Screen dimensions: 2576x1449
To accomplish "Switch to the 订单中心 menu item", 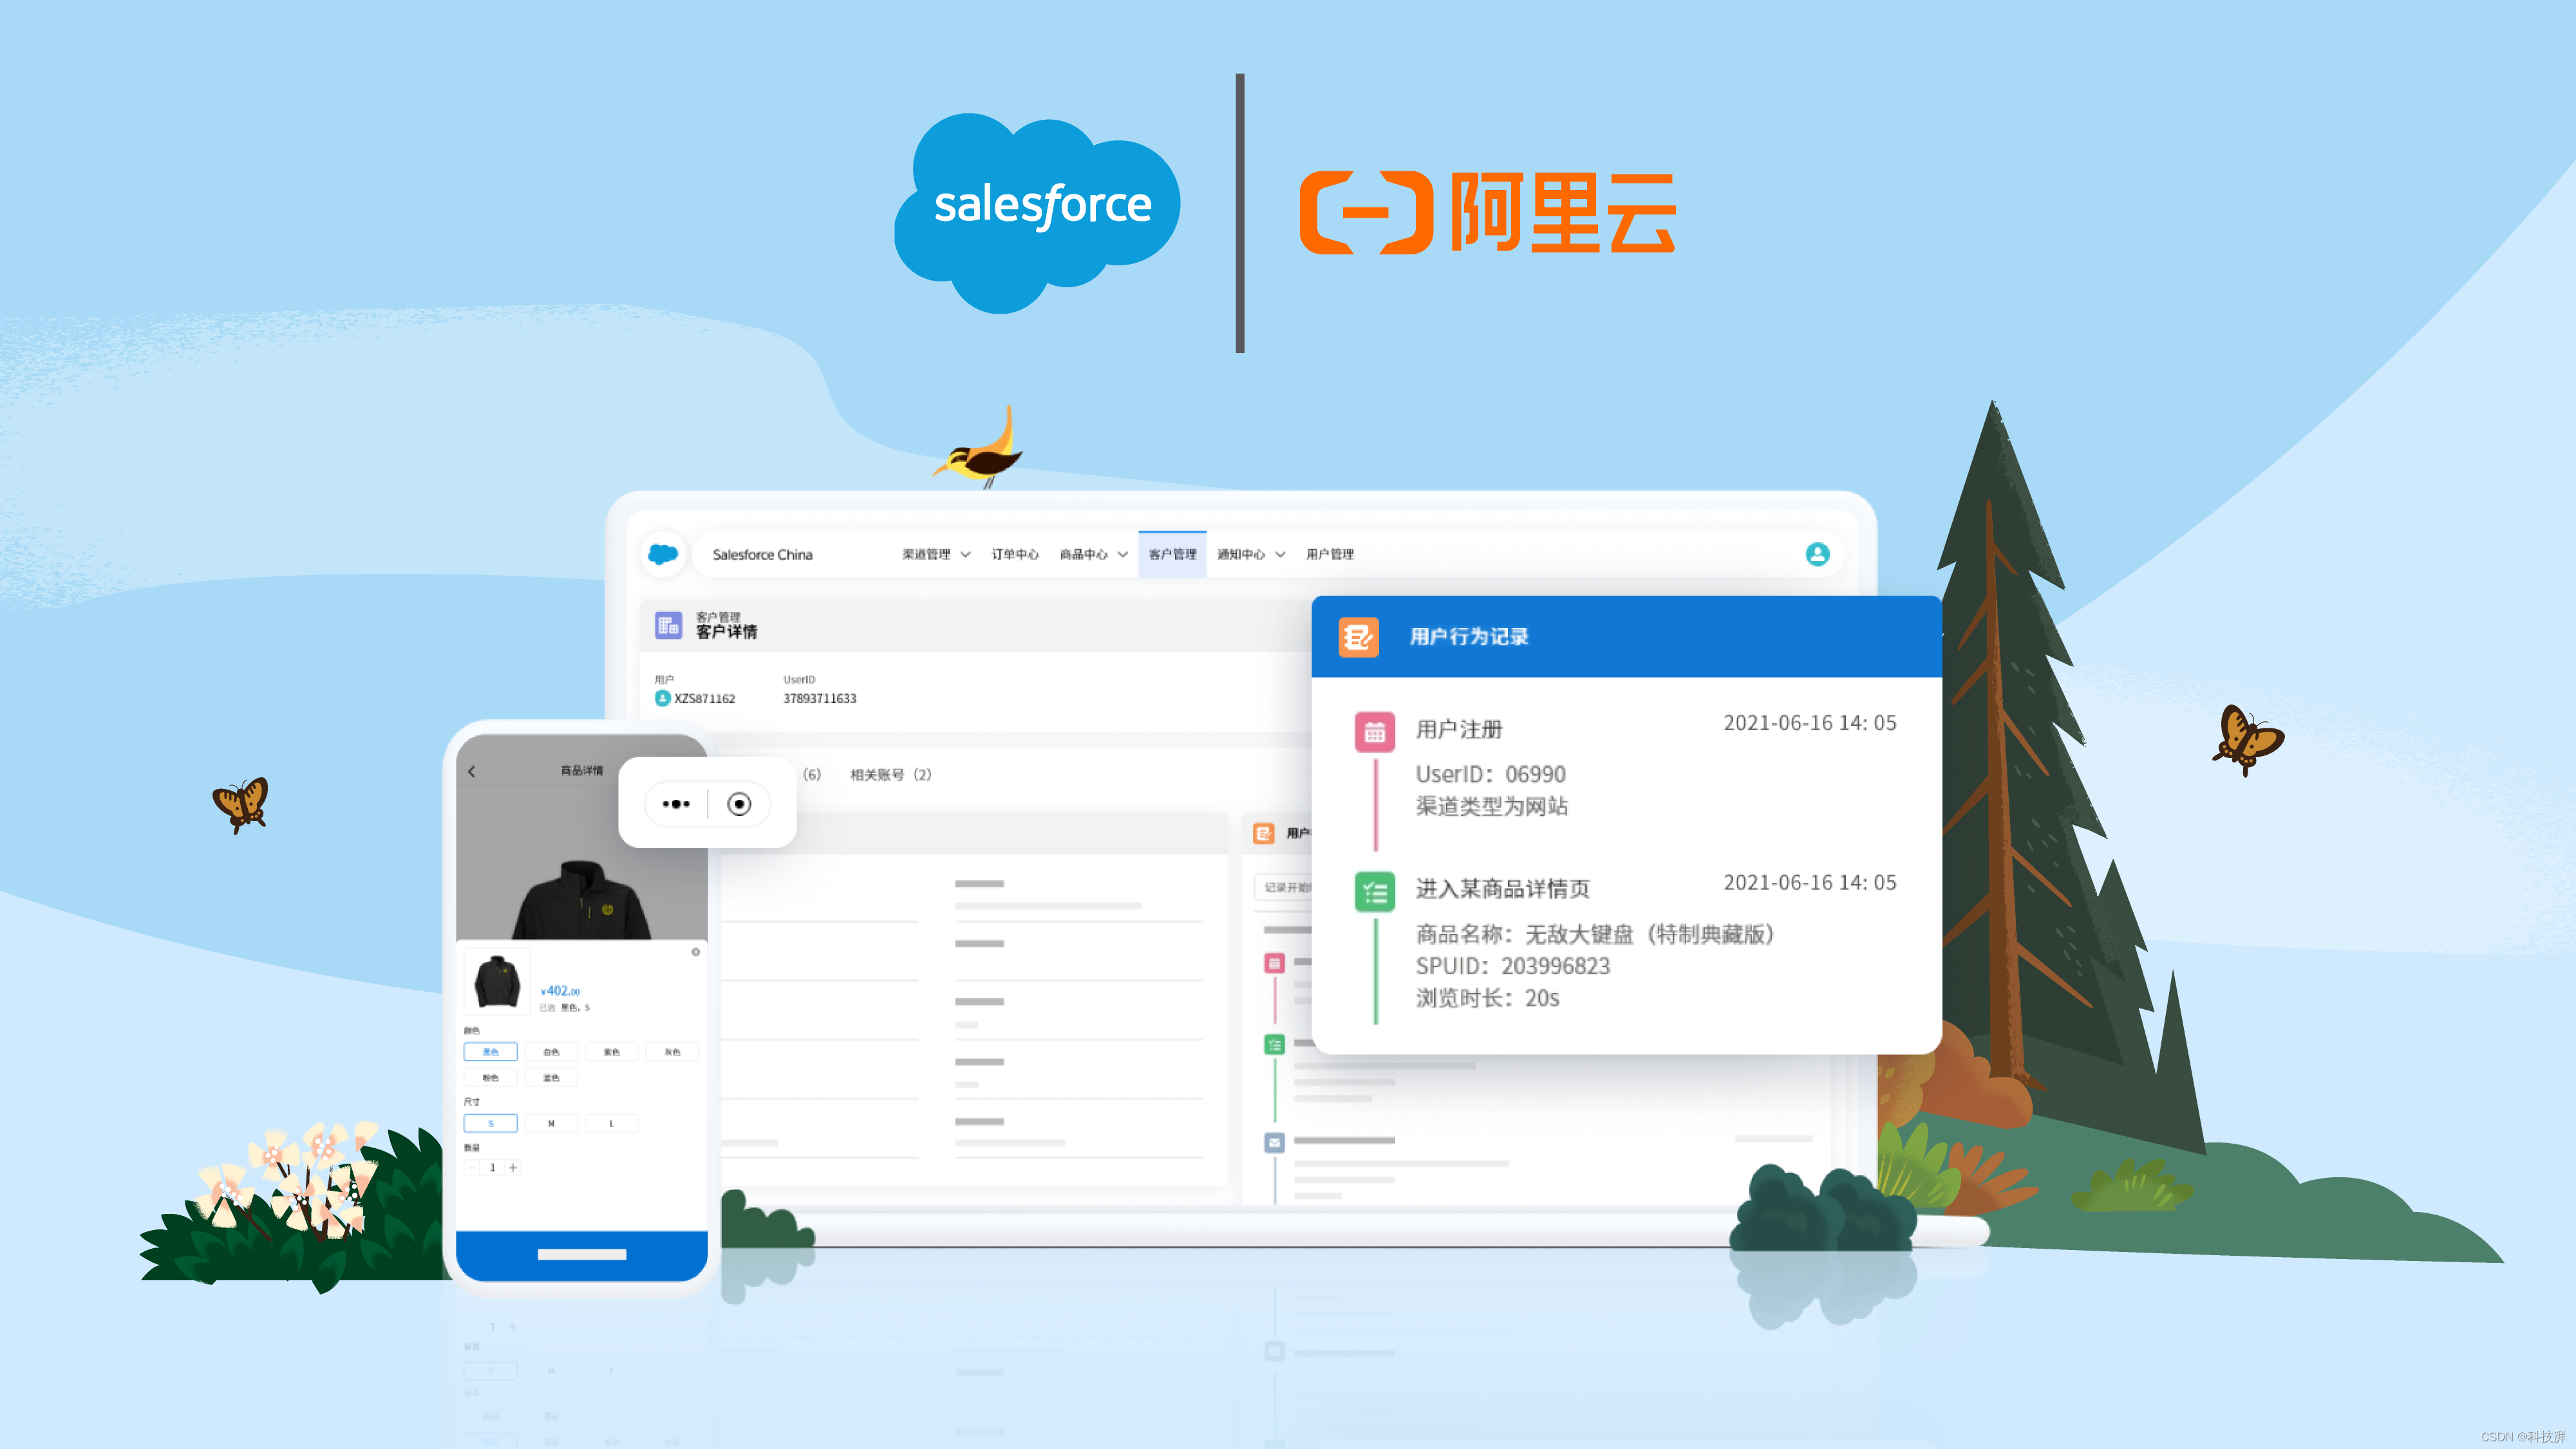I will point(1014,554).
